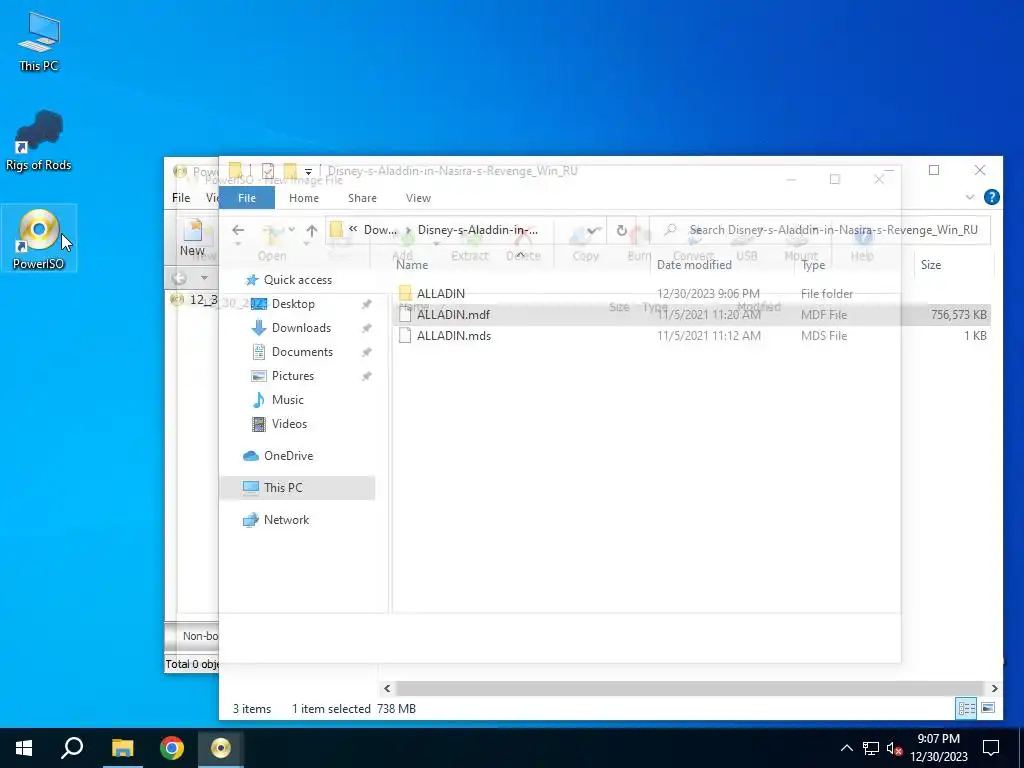1024x768 pixels.
Task: Select Quick access in navigation pane
Action: [x=297, y=280]
